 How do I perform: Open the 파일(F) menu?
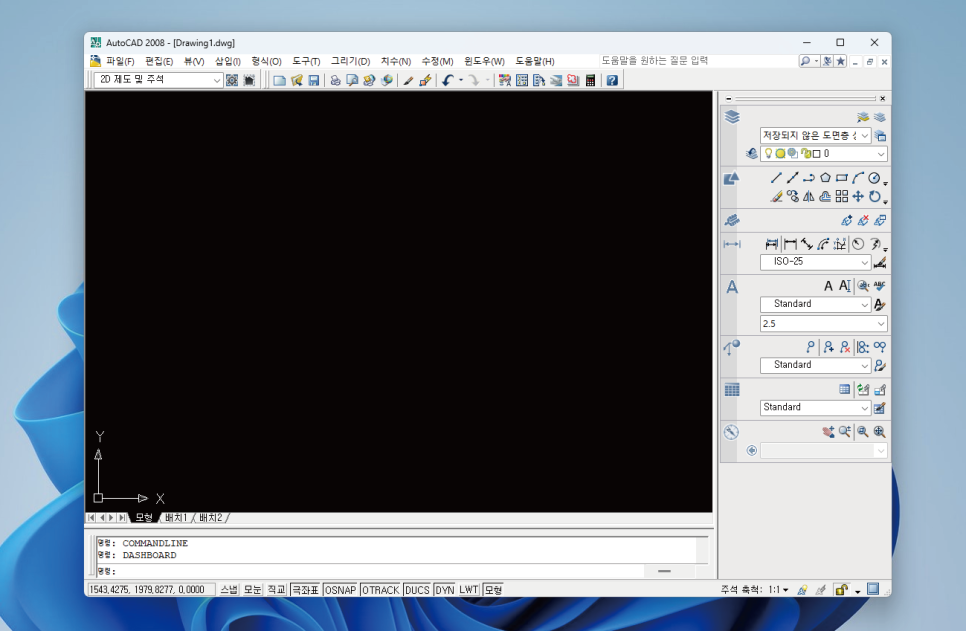point(120,61)
